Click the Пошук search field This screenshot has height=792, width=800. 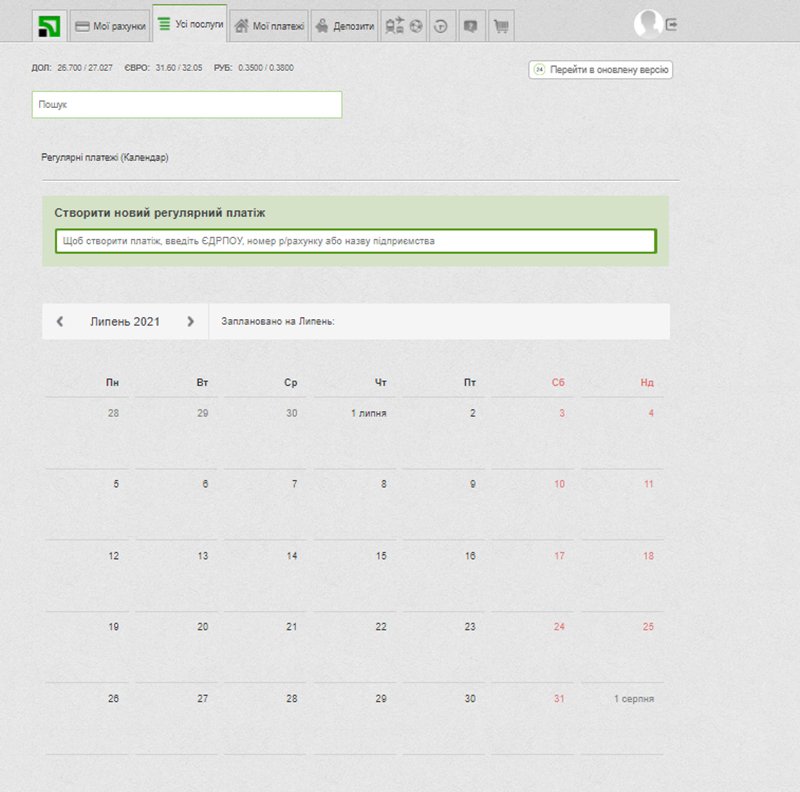(187, 105)
